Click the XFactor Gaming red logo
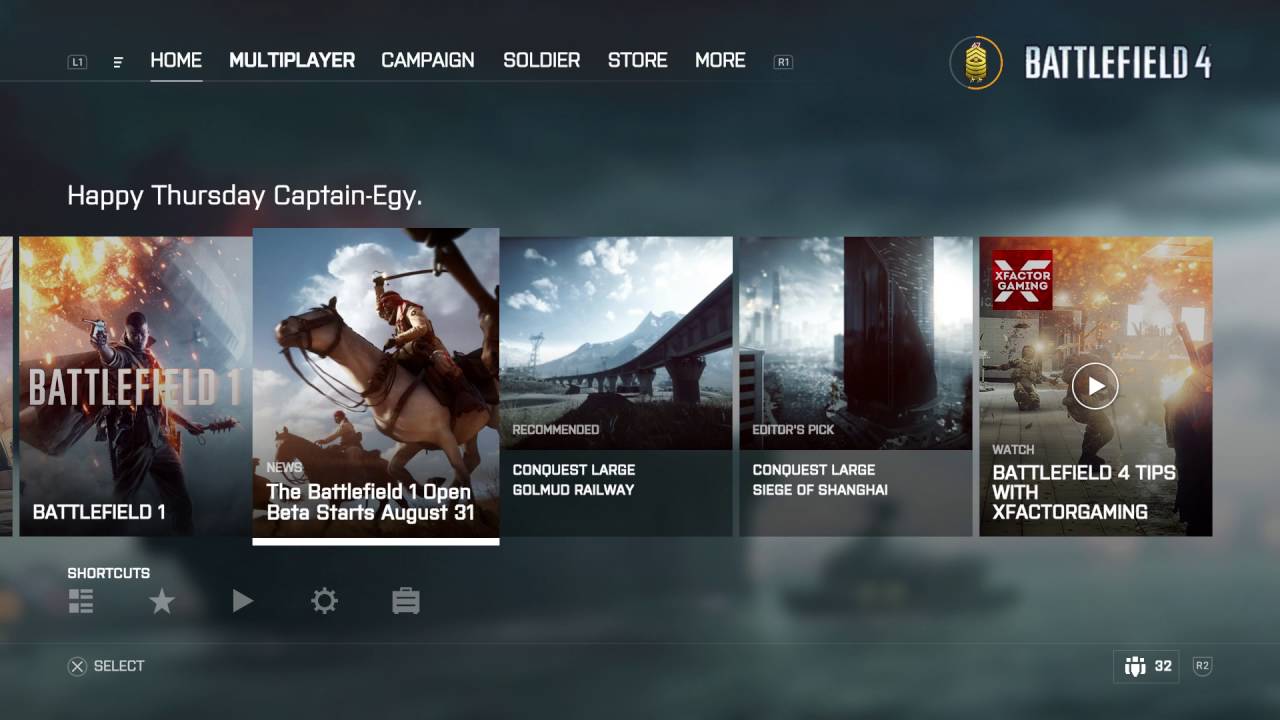This screenshot has height=720, width=1280. point(1022,280)
